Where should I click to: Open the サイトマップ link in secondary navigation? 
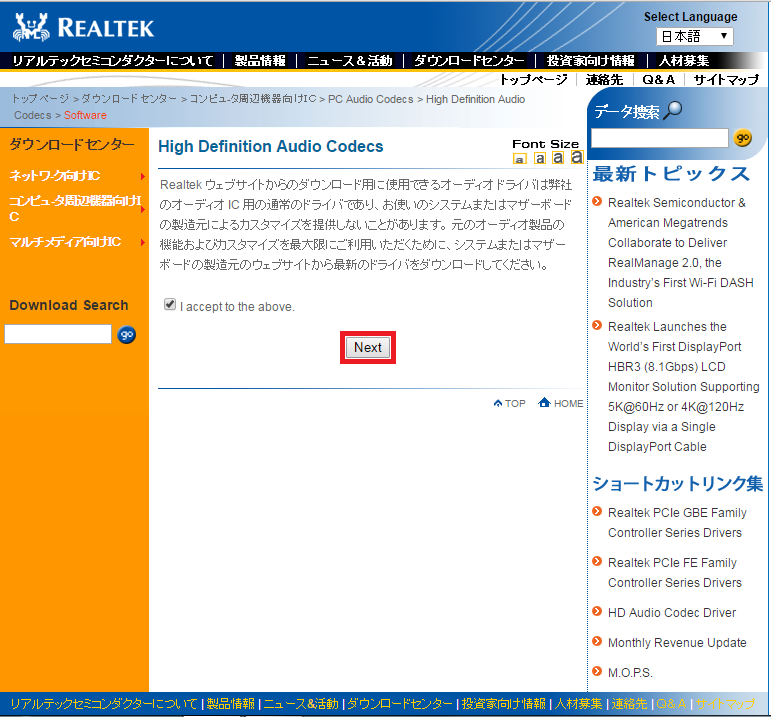pyautogui.click(x=726, y=80)
